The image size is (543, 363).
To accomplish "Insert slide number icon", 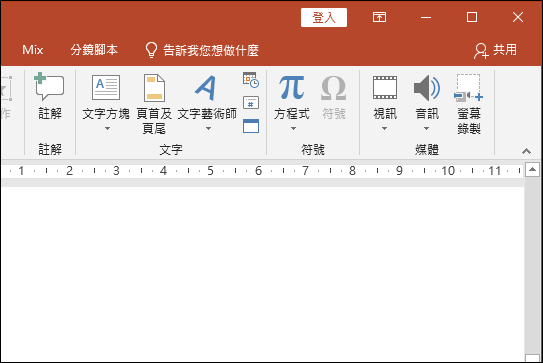I will (251, 103).
